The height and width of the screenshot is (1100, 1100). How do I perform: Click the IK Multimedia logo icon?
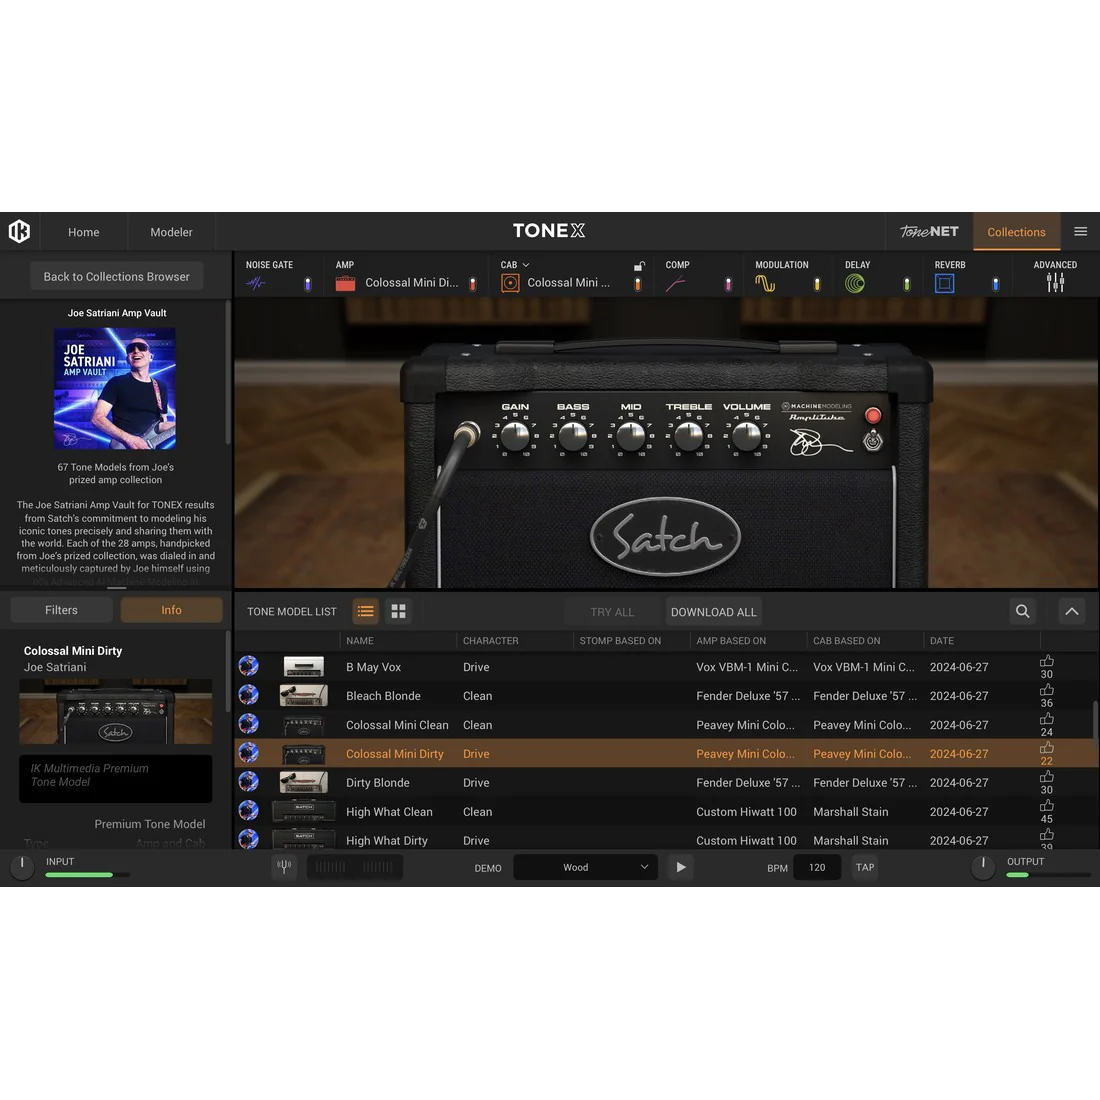tap(20, 232)
